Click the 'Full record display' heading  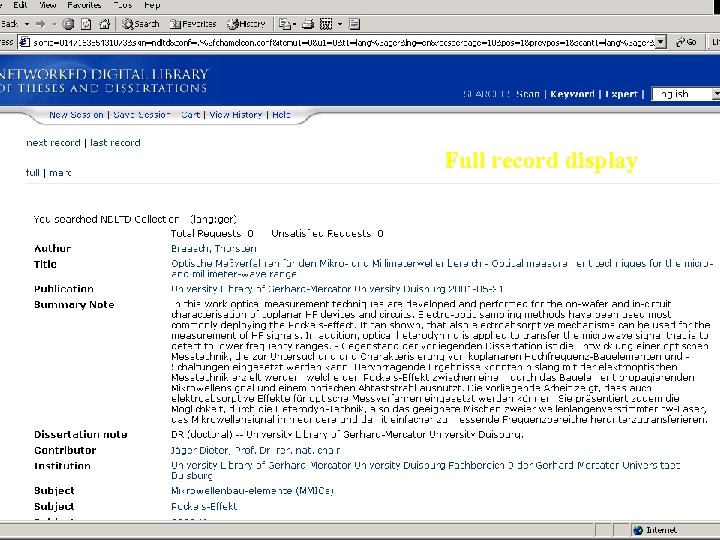pyautogui.click(x=541, y=160)
